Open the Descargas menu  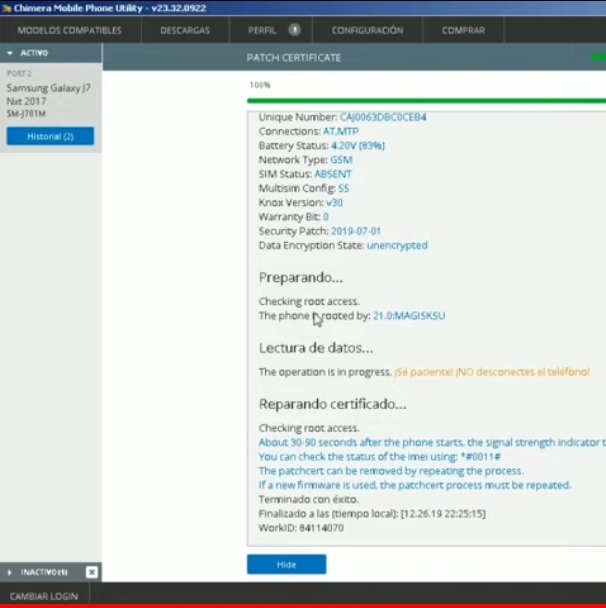(185, 30)
